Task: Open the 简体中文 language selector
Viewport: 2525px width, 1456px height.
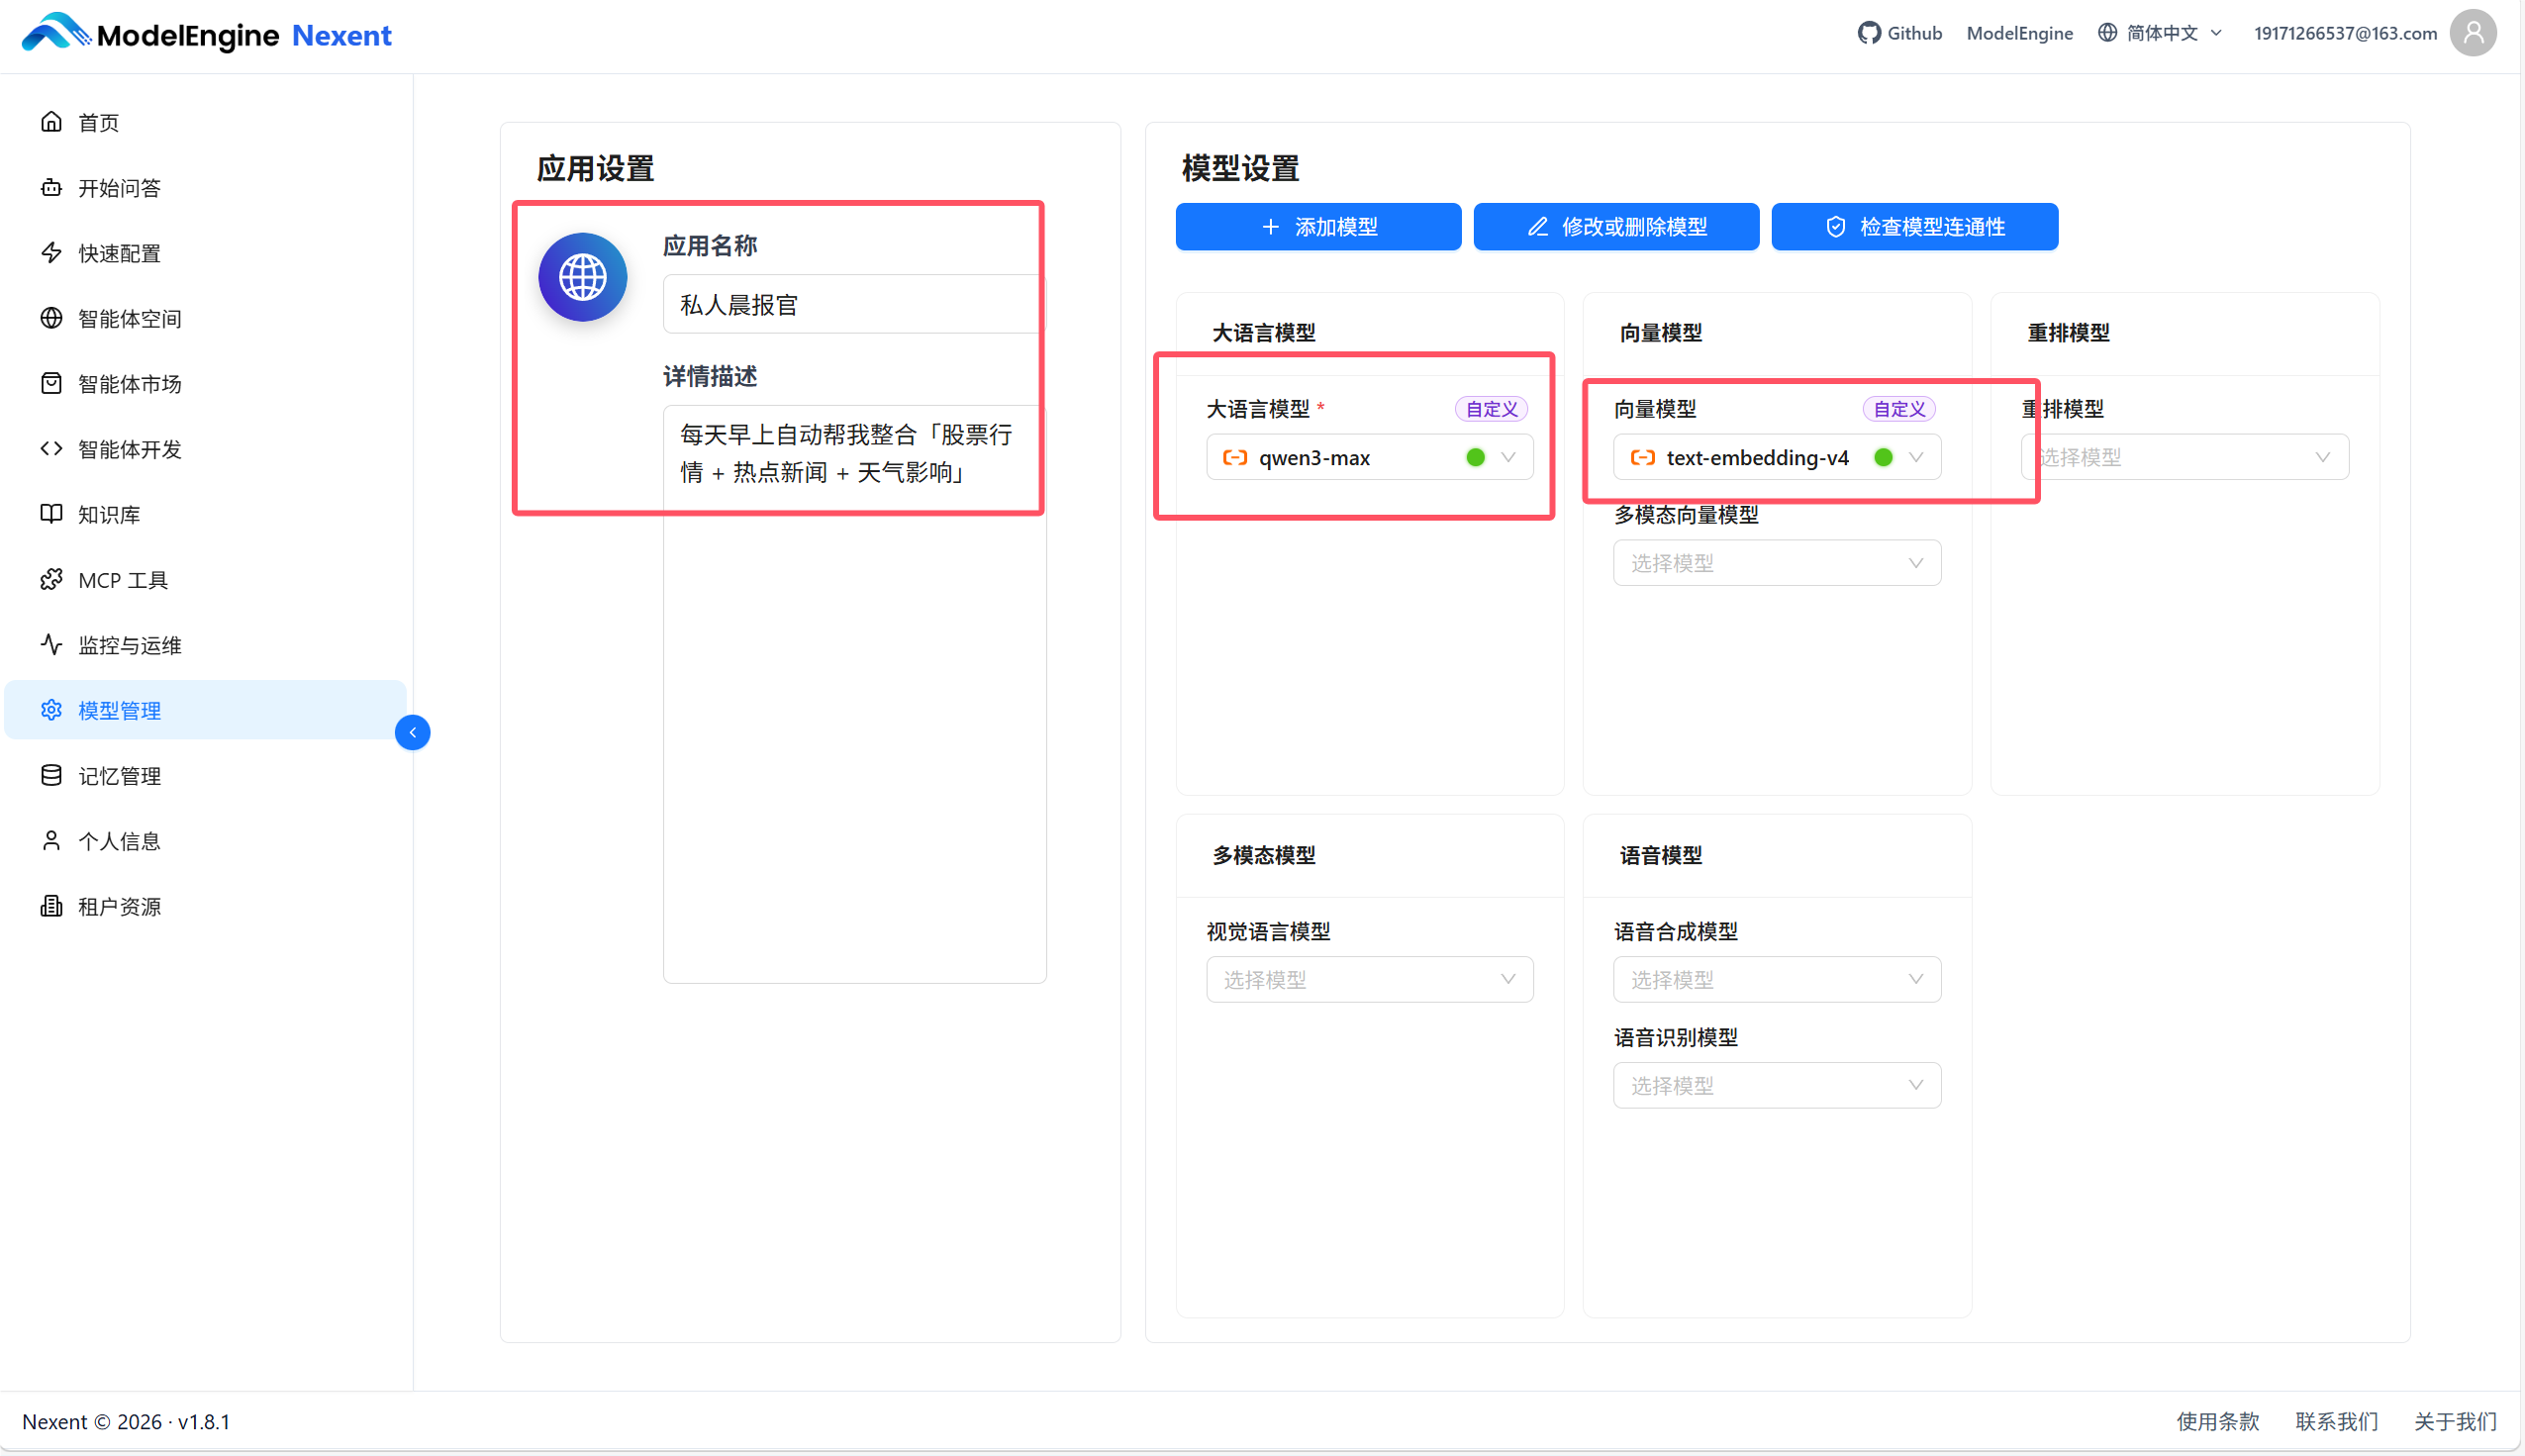Action: point(2160,33)
